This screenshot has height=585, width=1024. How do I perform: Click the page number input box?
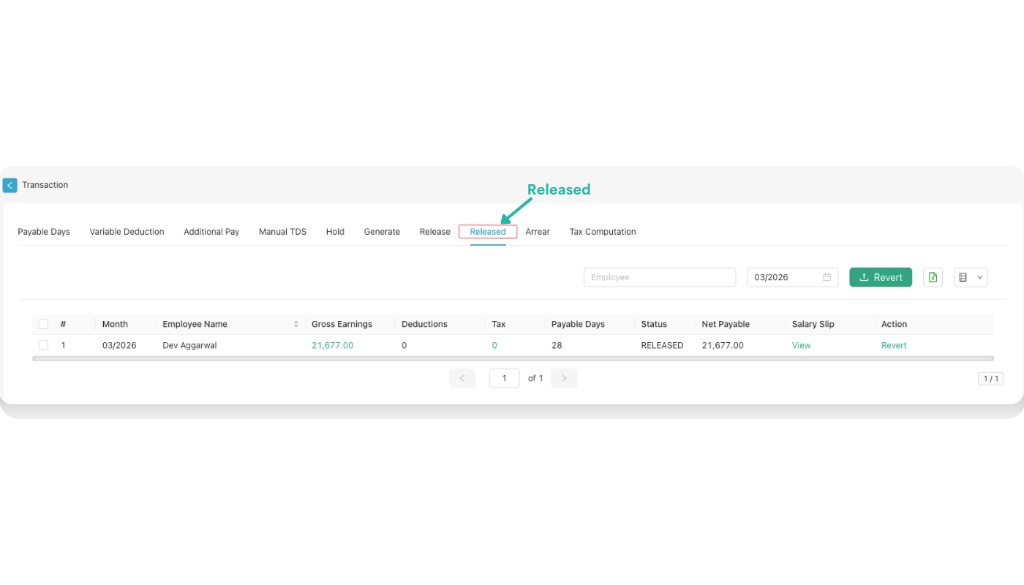click(504, 378)
